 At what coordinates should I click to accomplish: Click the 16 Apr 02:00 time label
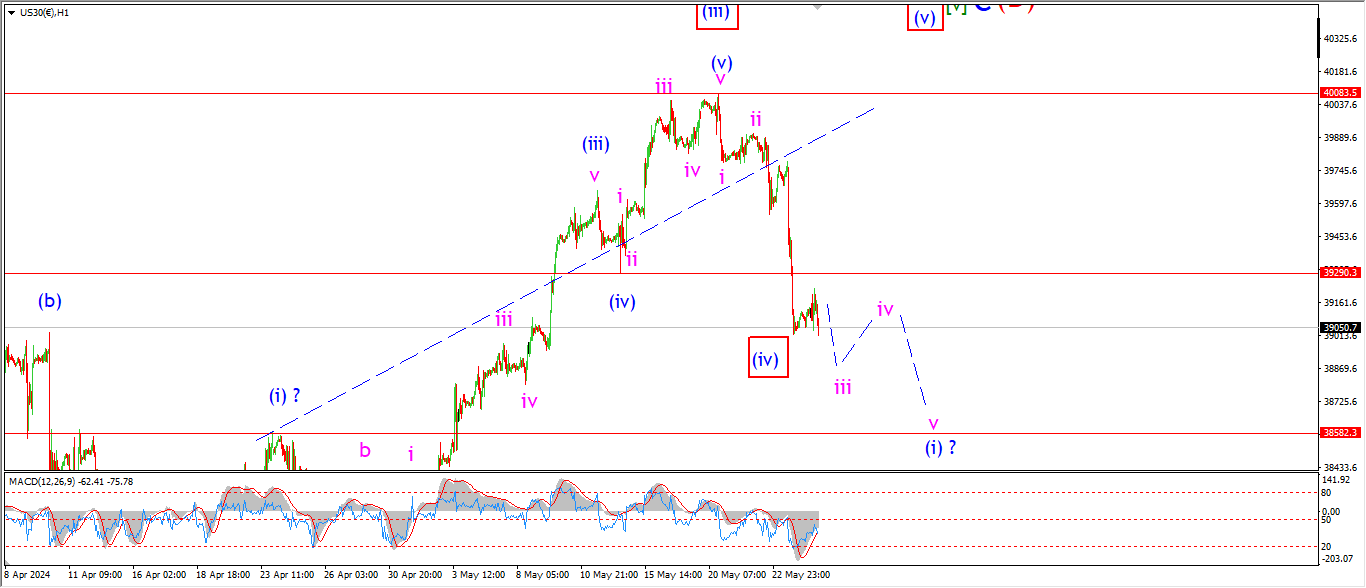click(160, 576)
